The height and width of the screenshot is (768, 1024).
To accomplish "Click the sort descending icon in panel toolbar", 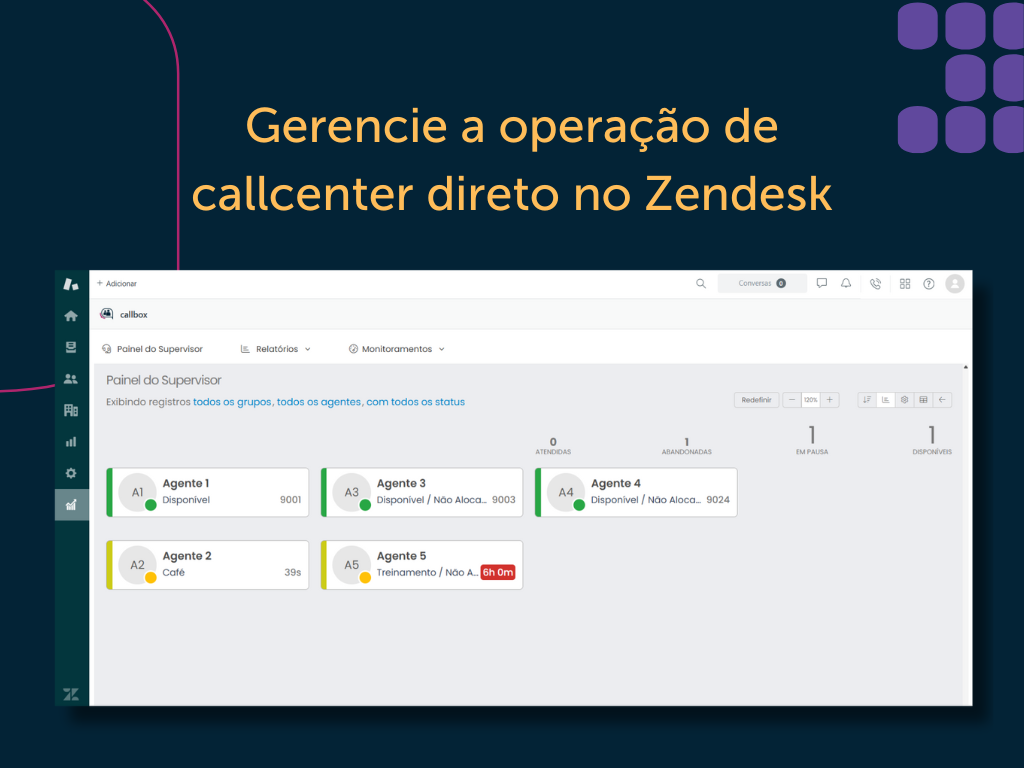I will 867,400.
